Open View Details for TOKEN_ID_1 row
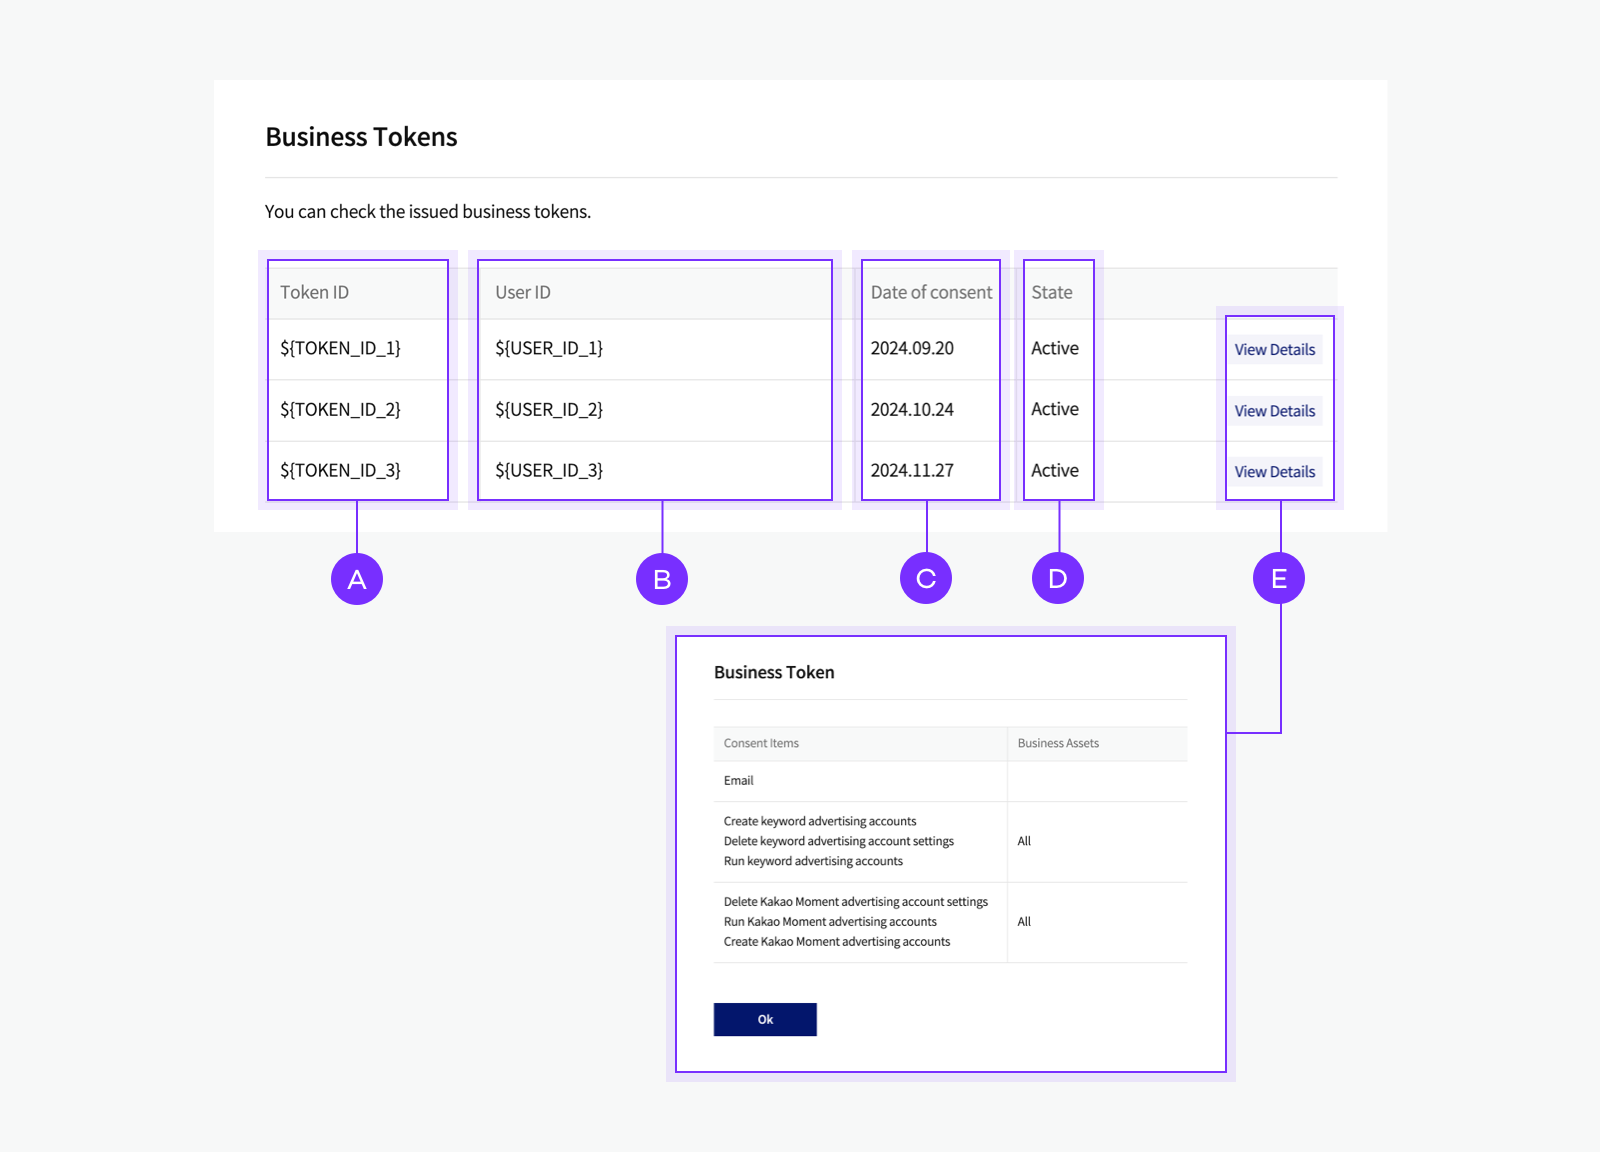Image resolution: width=1600 pixels, height=1152 pixels. pyautogui.click(x=1275, y=350)
